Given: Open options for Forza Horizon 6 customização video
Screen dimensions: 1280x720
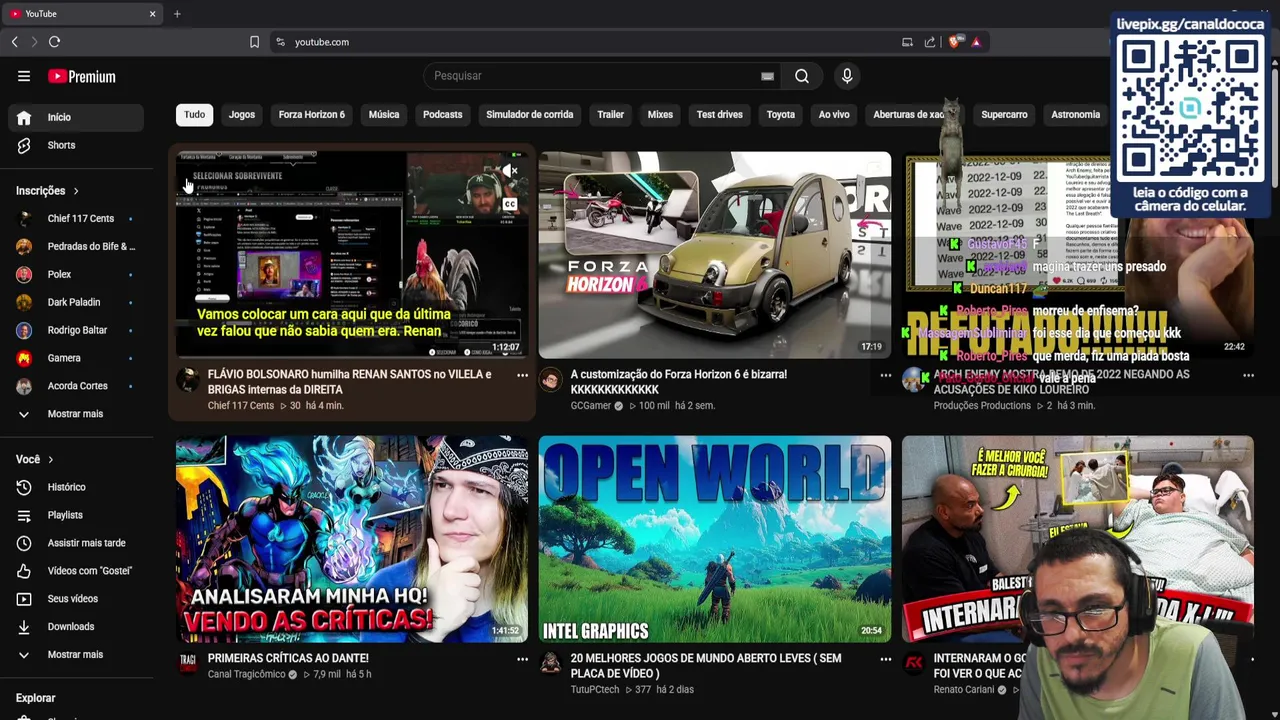Looking at the screenshot, I should click(x=885, y=375).
